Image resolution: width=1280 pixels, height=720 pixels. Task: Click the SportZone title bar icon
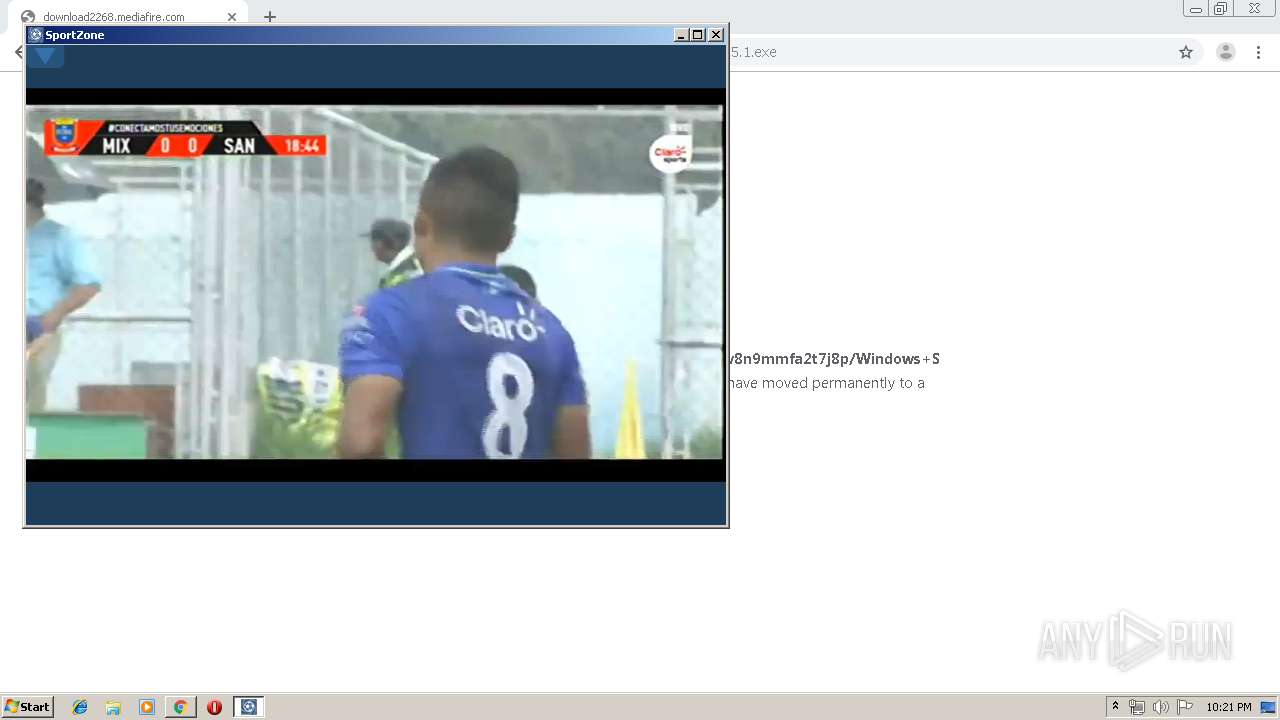tap(35, 35)
